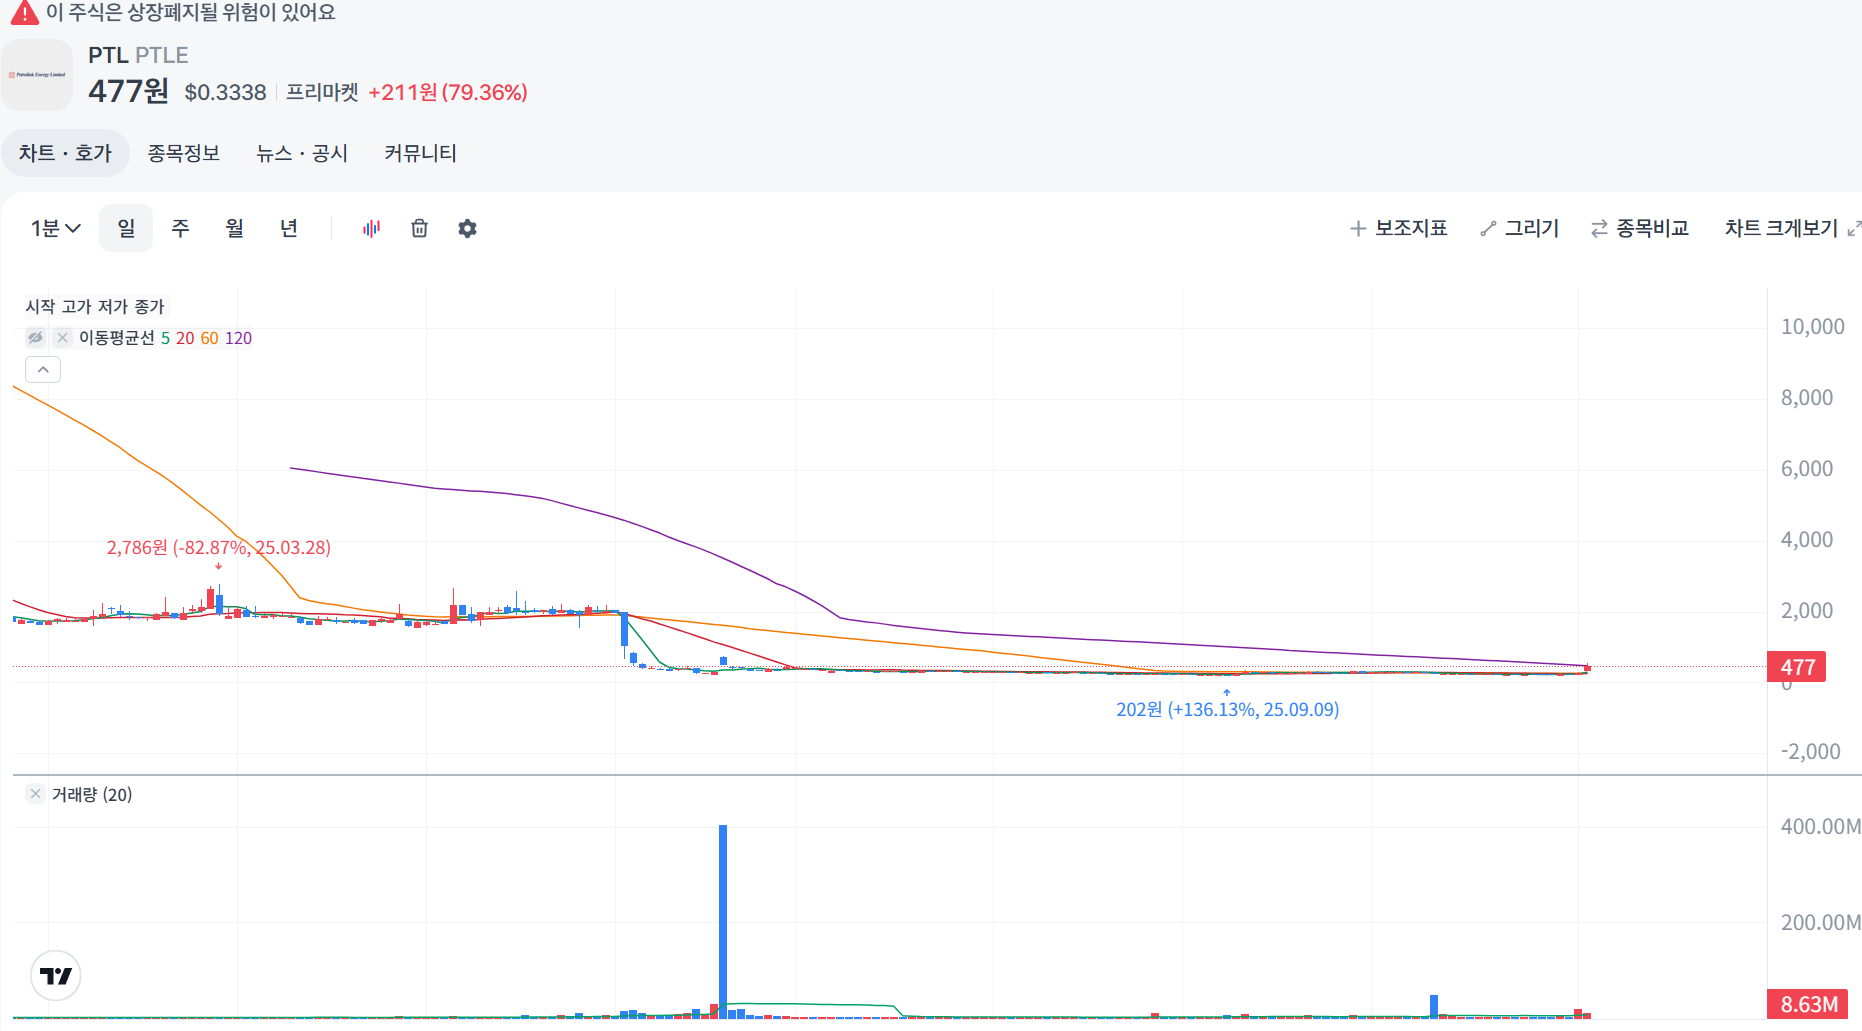The height and width of the screenshot is (1031, 1862).
Task: Click the +211원 (79.36%) price change
Action: point(448,93)
